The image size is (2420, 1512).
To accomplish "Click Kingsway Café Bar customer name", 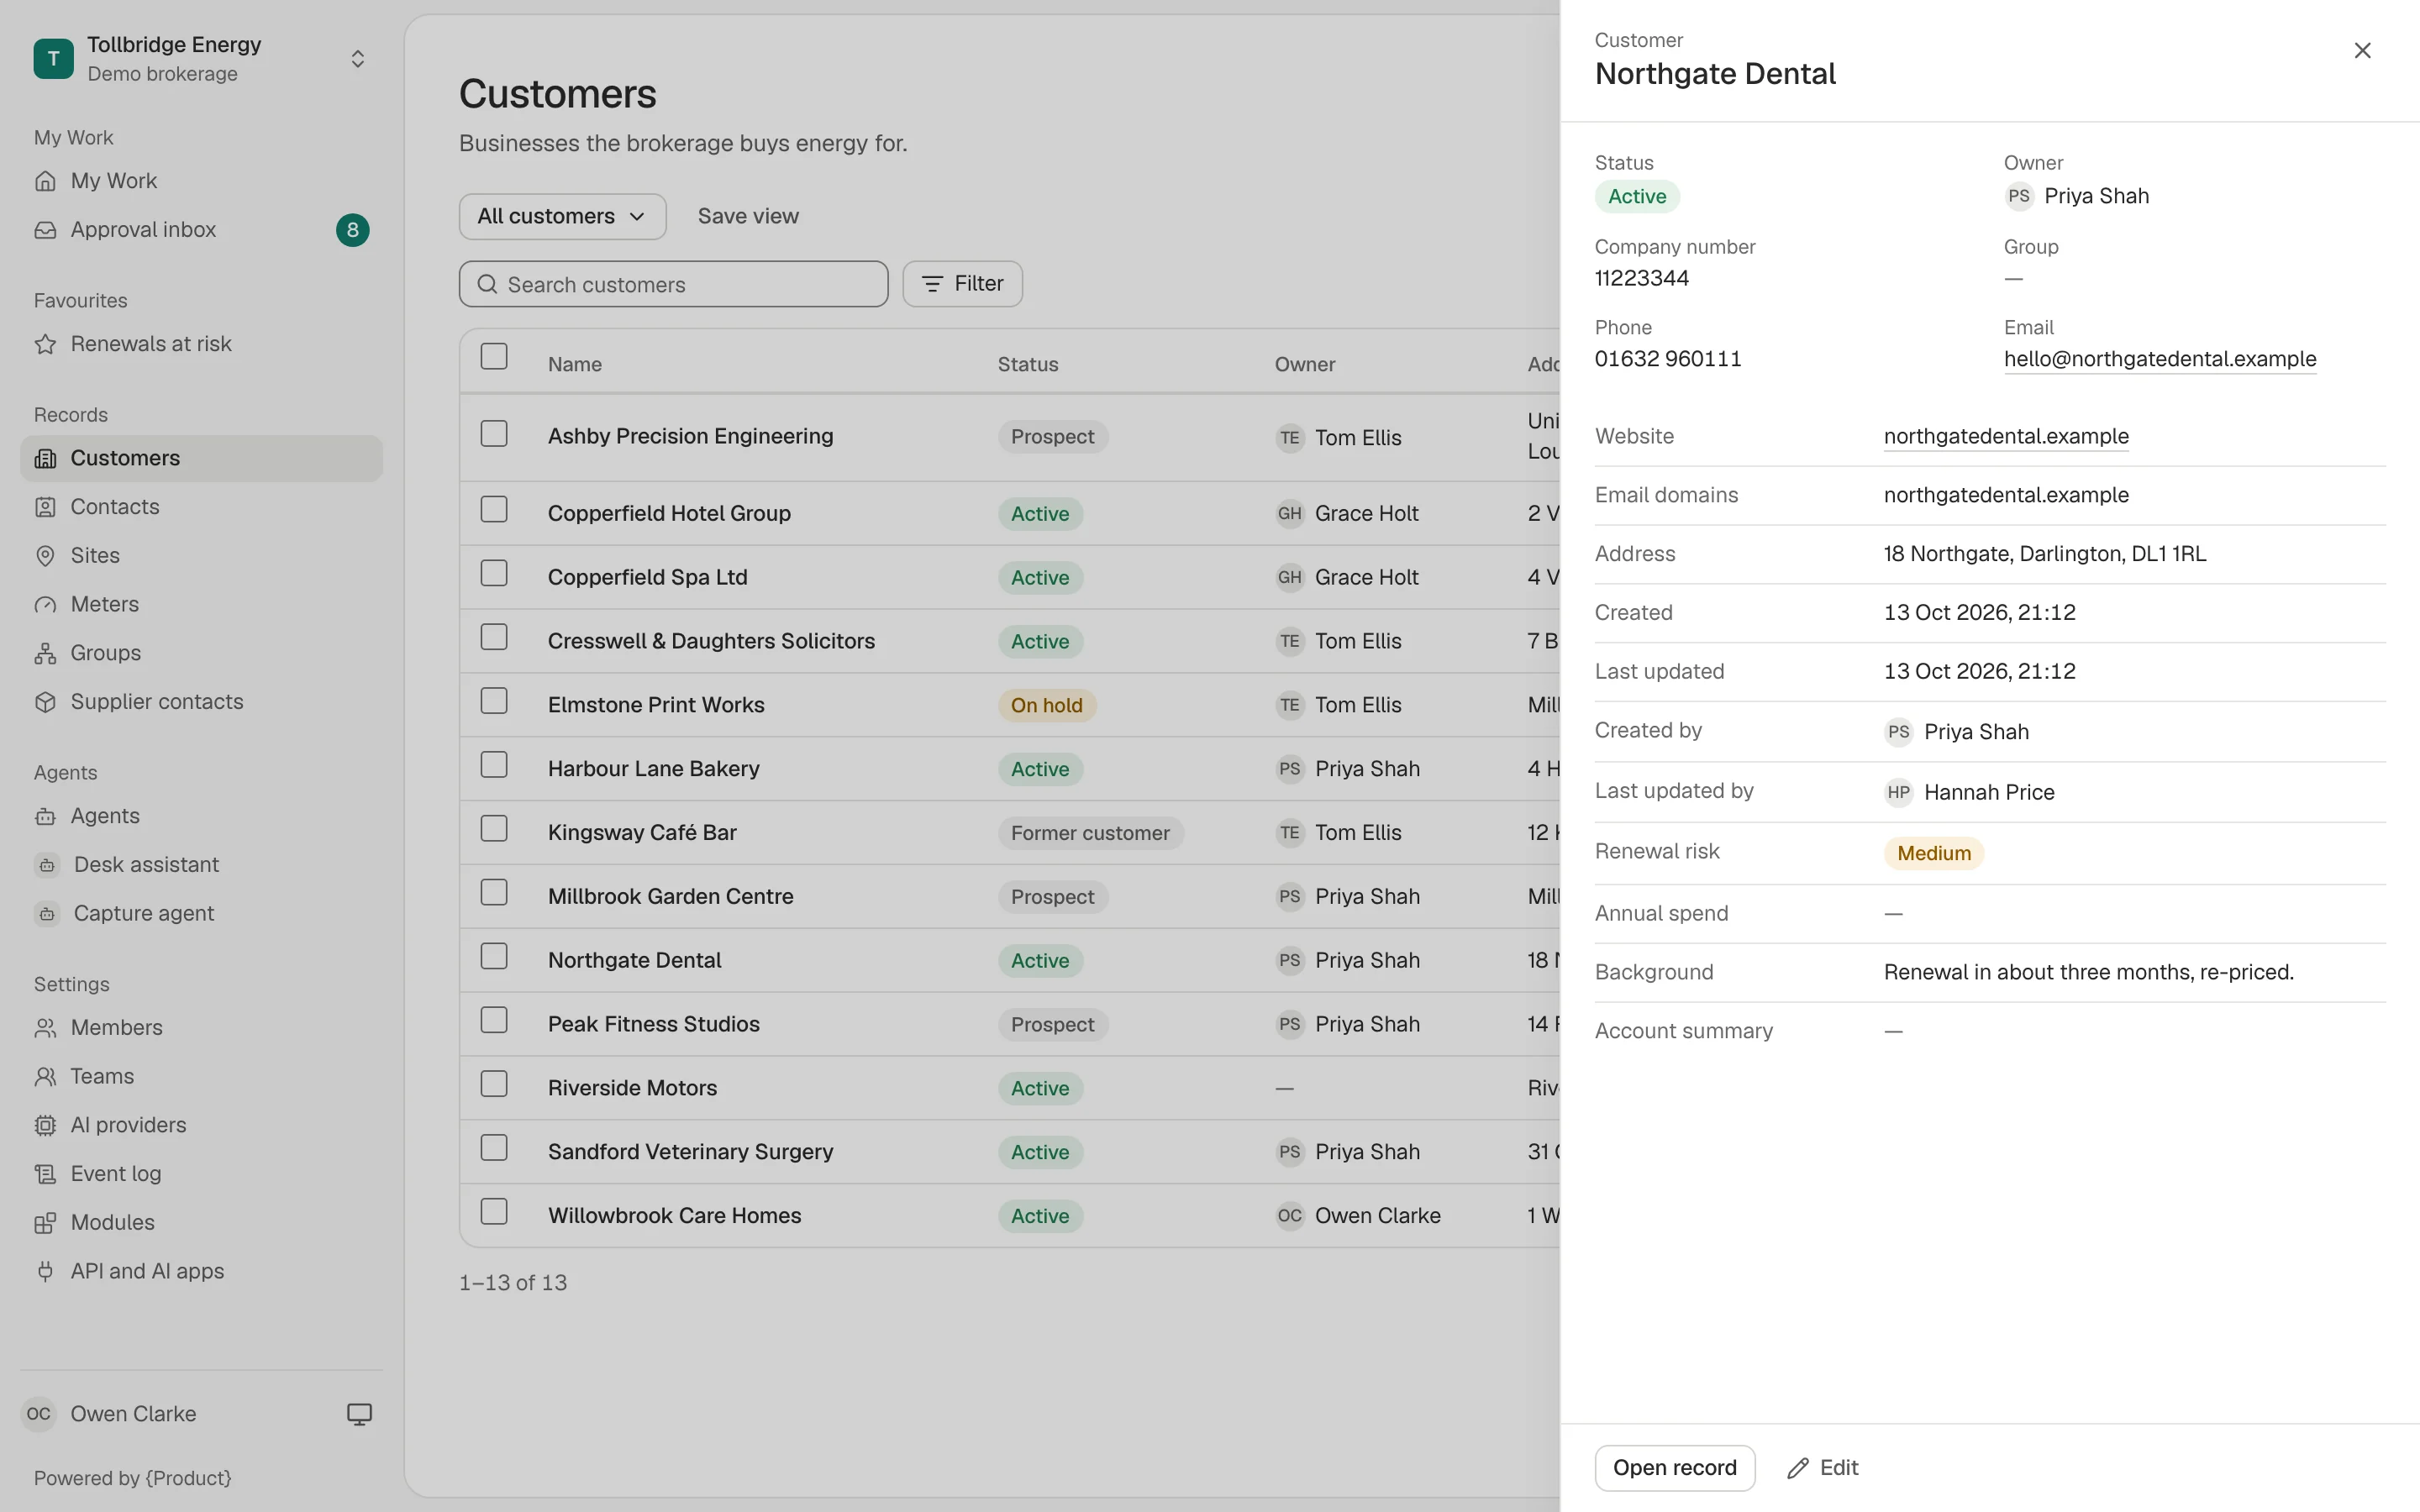I will (x=642, y=833).
